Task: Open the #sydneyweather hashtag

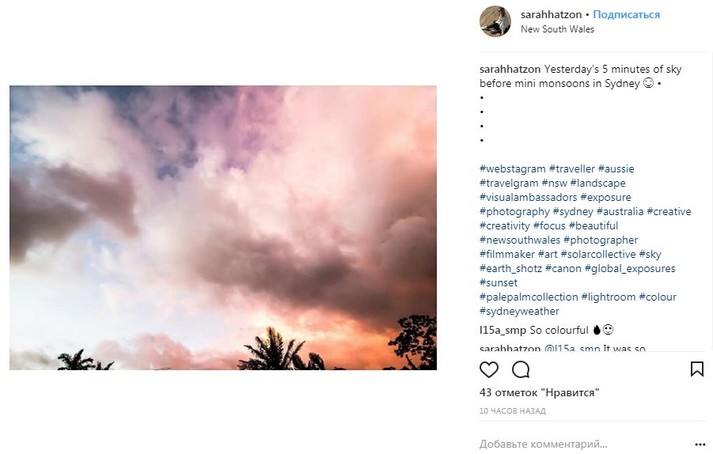Action: tap(519, 311)
